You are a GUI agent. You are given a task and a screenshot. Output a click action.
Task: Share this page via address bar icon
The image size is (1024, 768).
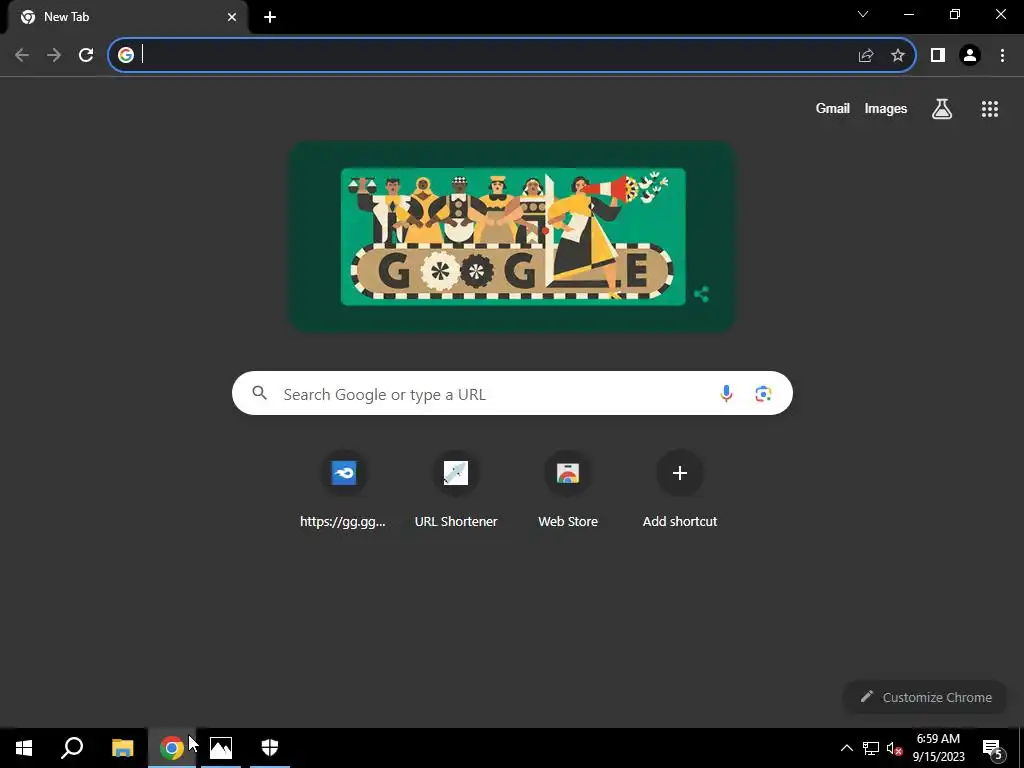coord(866,56)
